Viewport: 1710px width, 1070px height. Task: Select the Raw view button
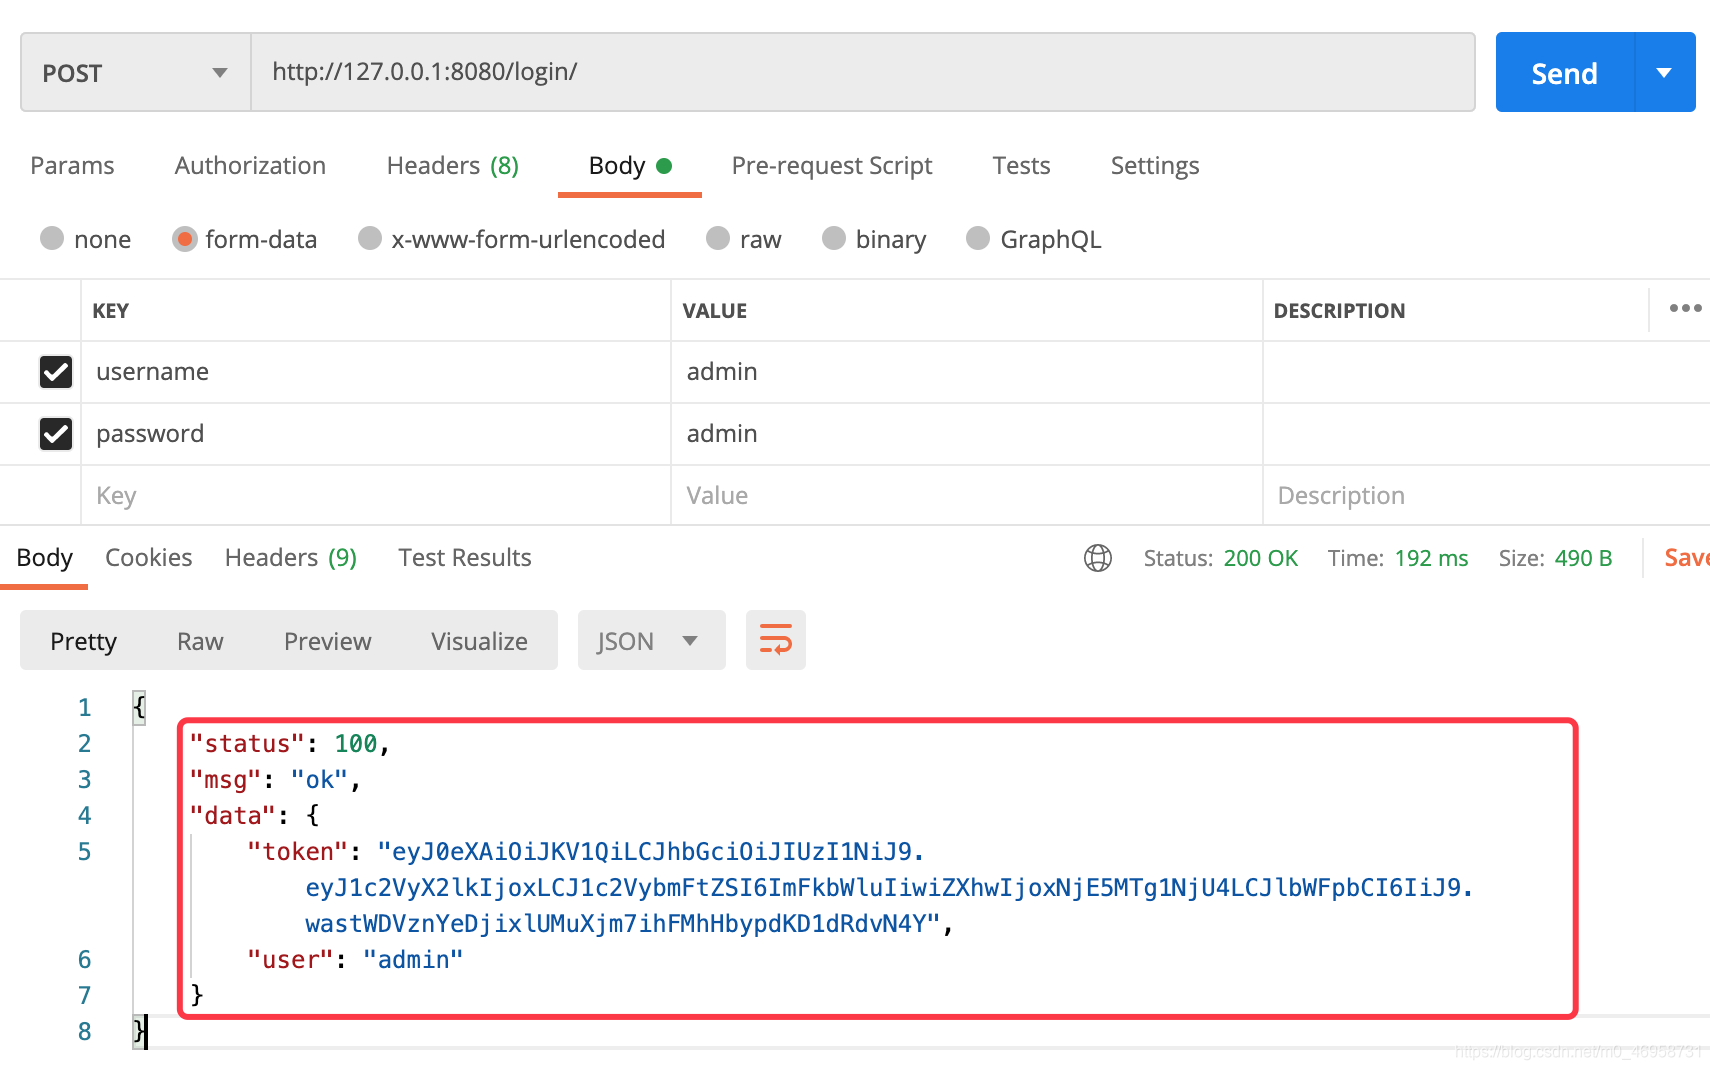[x=200, y=640]
